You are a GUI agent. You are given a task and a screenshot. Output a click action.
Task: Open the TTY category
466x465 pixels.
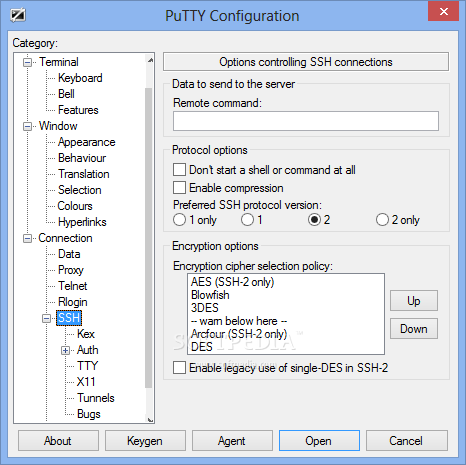pos(87,366)
